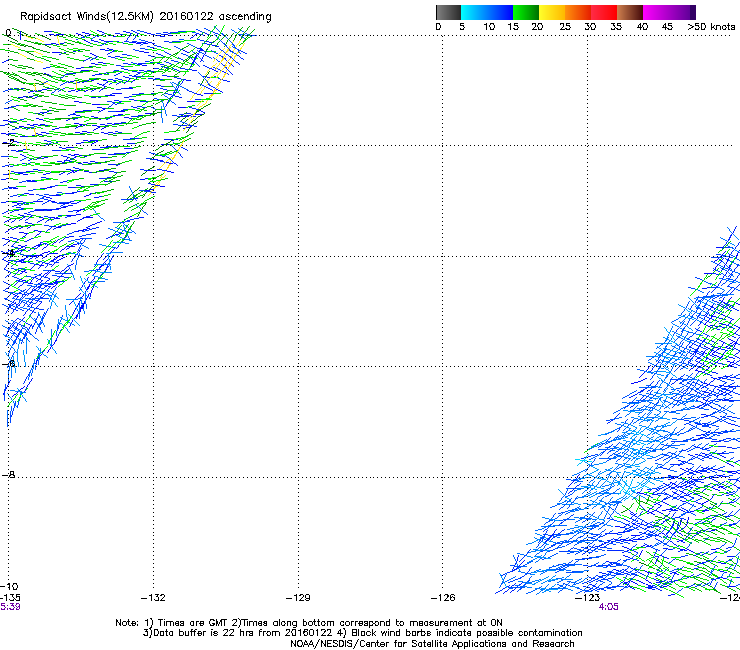
Task: Click the yellow 20-25 knots color segment
Action: 552,12
